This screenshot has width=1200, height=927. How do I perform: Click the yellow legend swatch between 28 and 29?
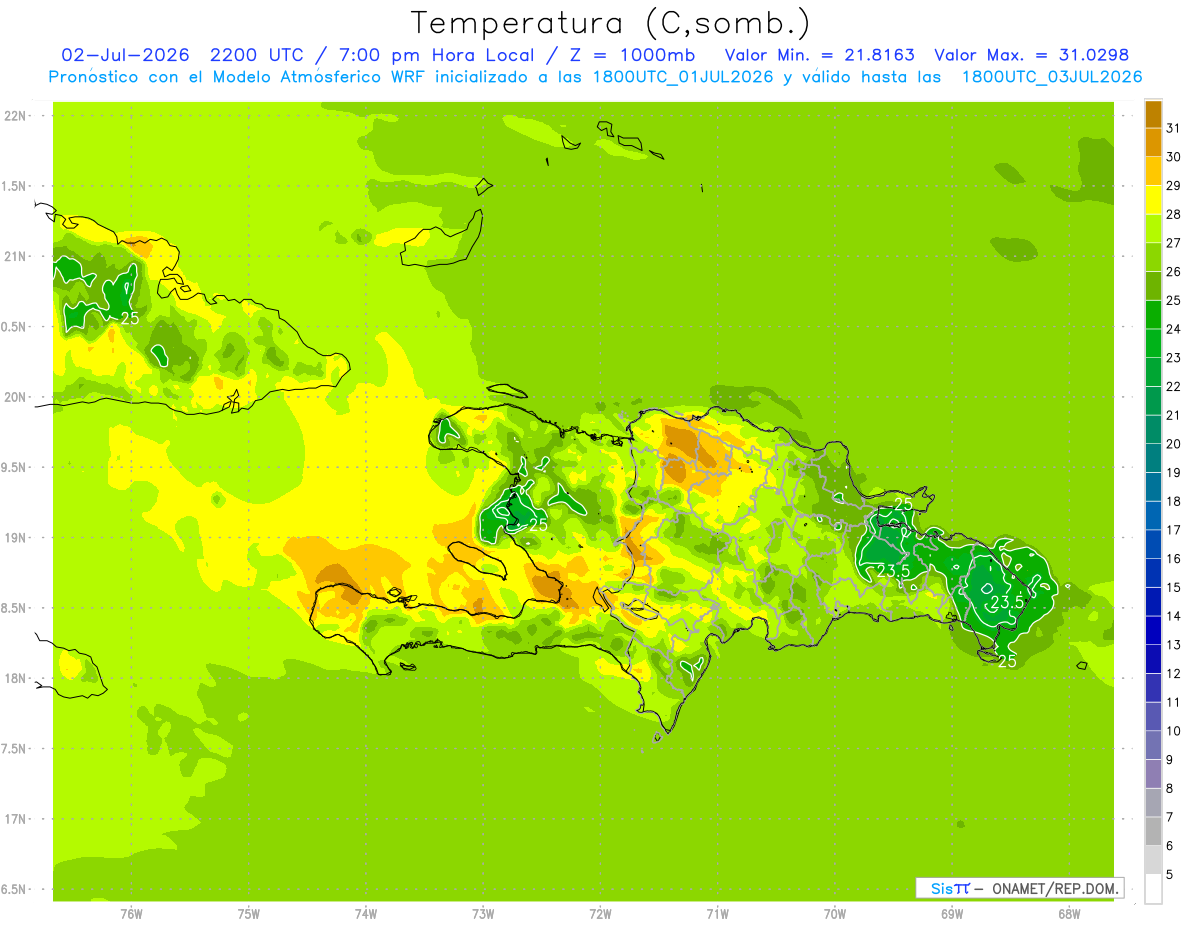click(1153, 200)
